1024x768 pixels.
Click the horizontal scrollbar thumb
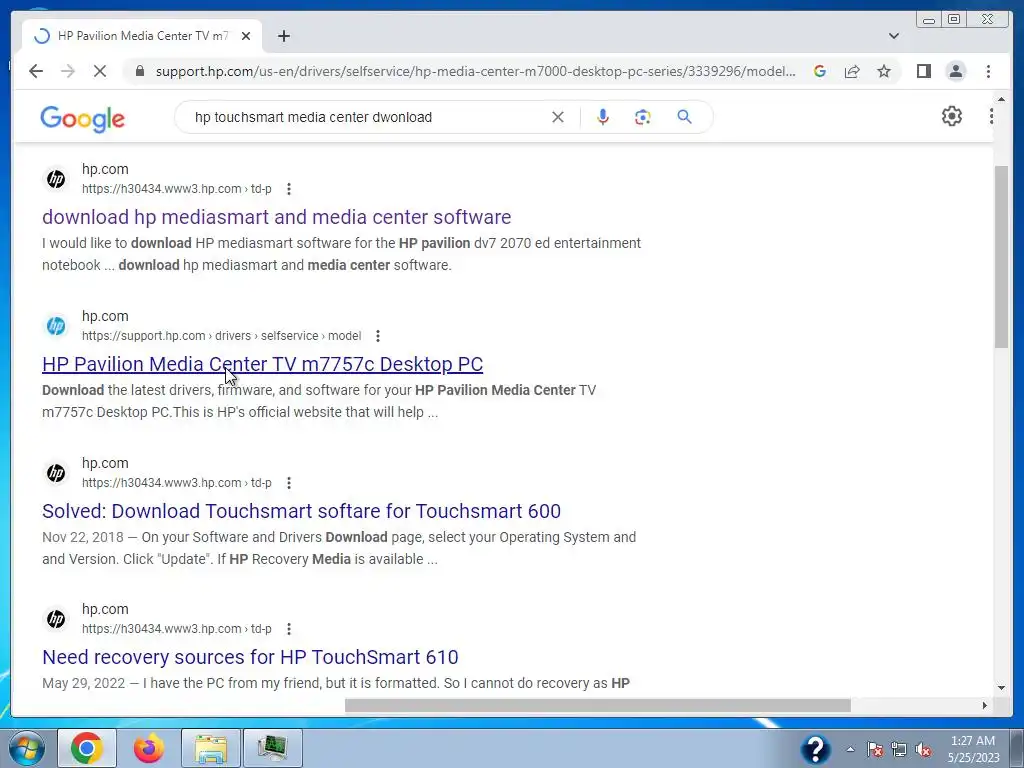coord(598,705)
